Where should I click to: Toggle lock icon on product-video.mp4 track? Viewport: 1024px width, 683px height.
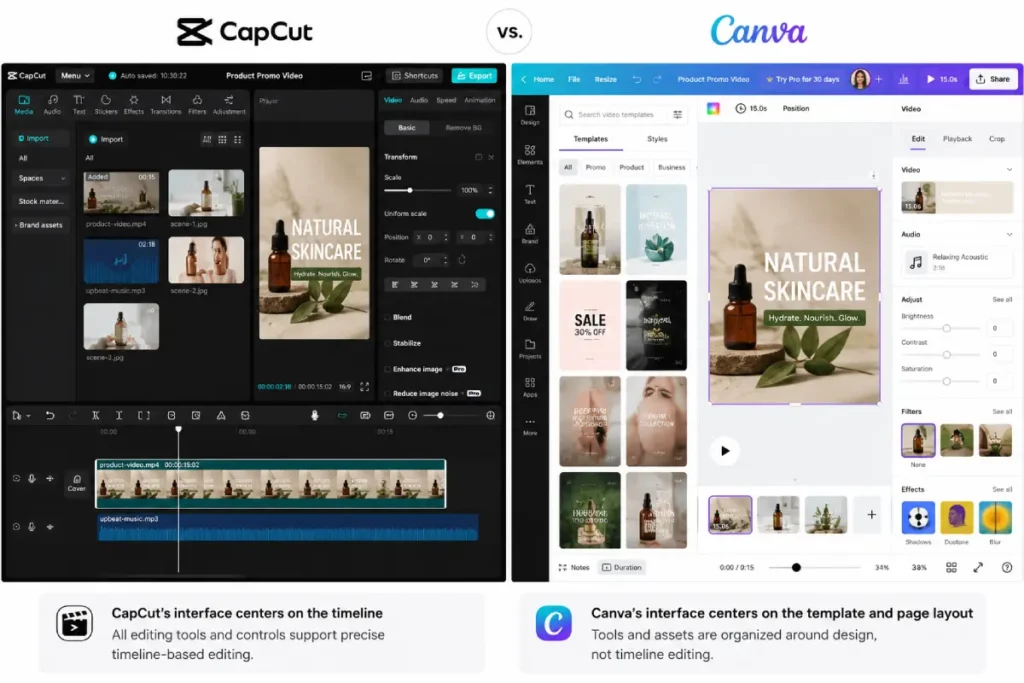tap(50, 479)
